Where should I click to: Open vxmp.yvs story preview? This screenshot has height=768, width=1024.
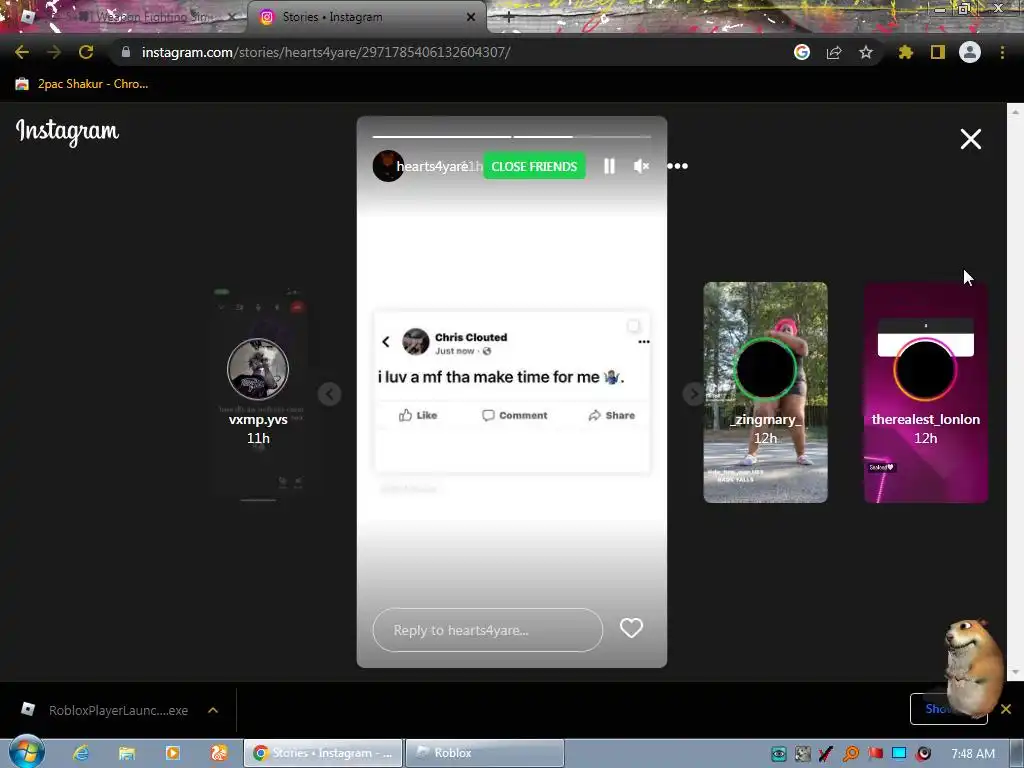pos(258,392)
